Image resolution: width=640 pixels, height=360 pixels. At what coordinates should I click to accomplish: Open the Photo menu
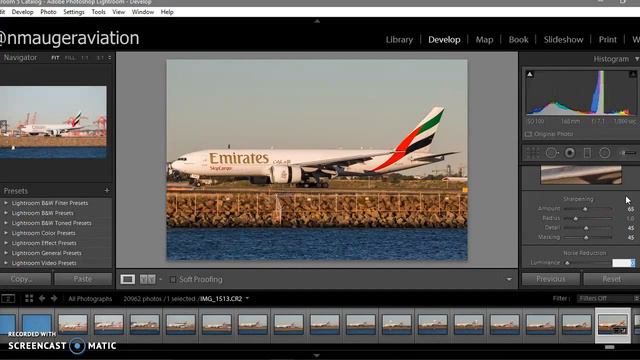coord(48,12)
